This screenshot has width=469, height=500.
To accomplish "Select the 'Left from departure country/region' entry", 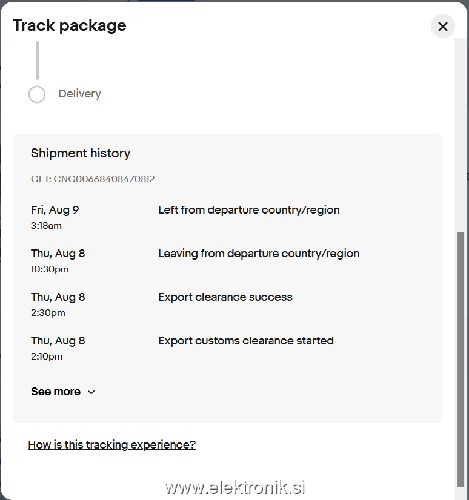I will [x=249, y=210].
